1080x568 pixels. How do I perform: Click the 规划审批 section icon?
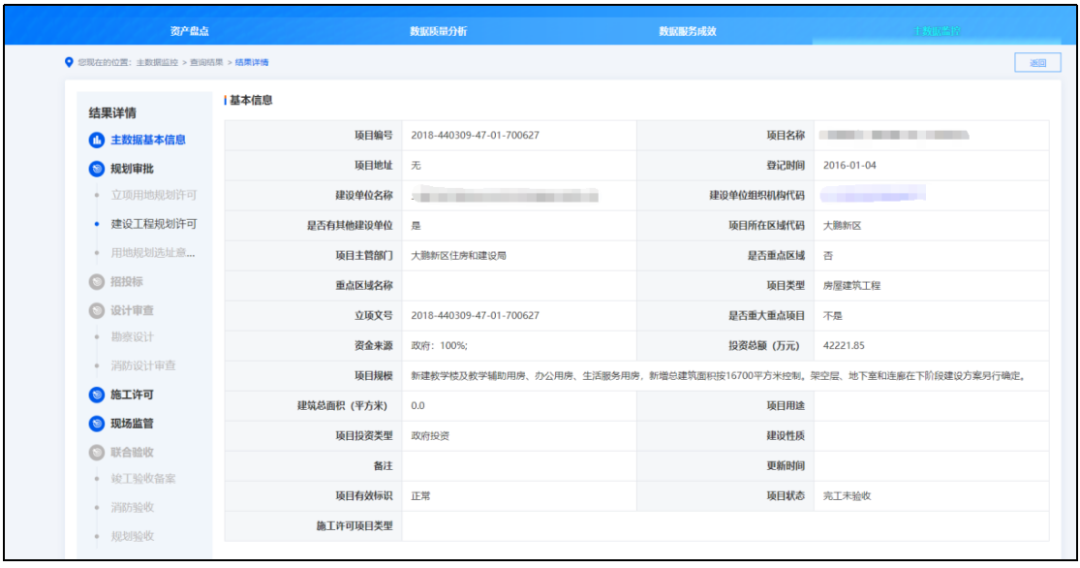click(x=97, y=169)
